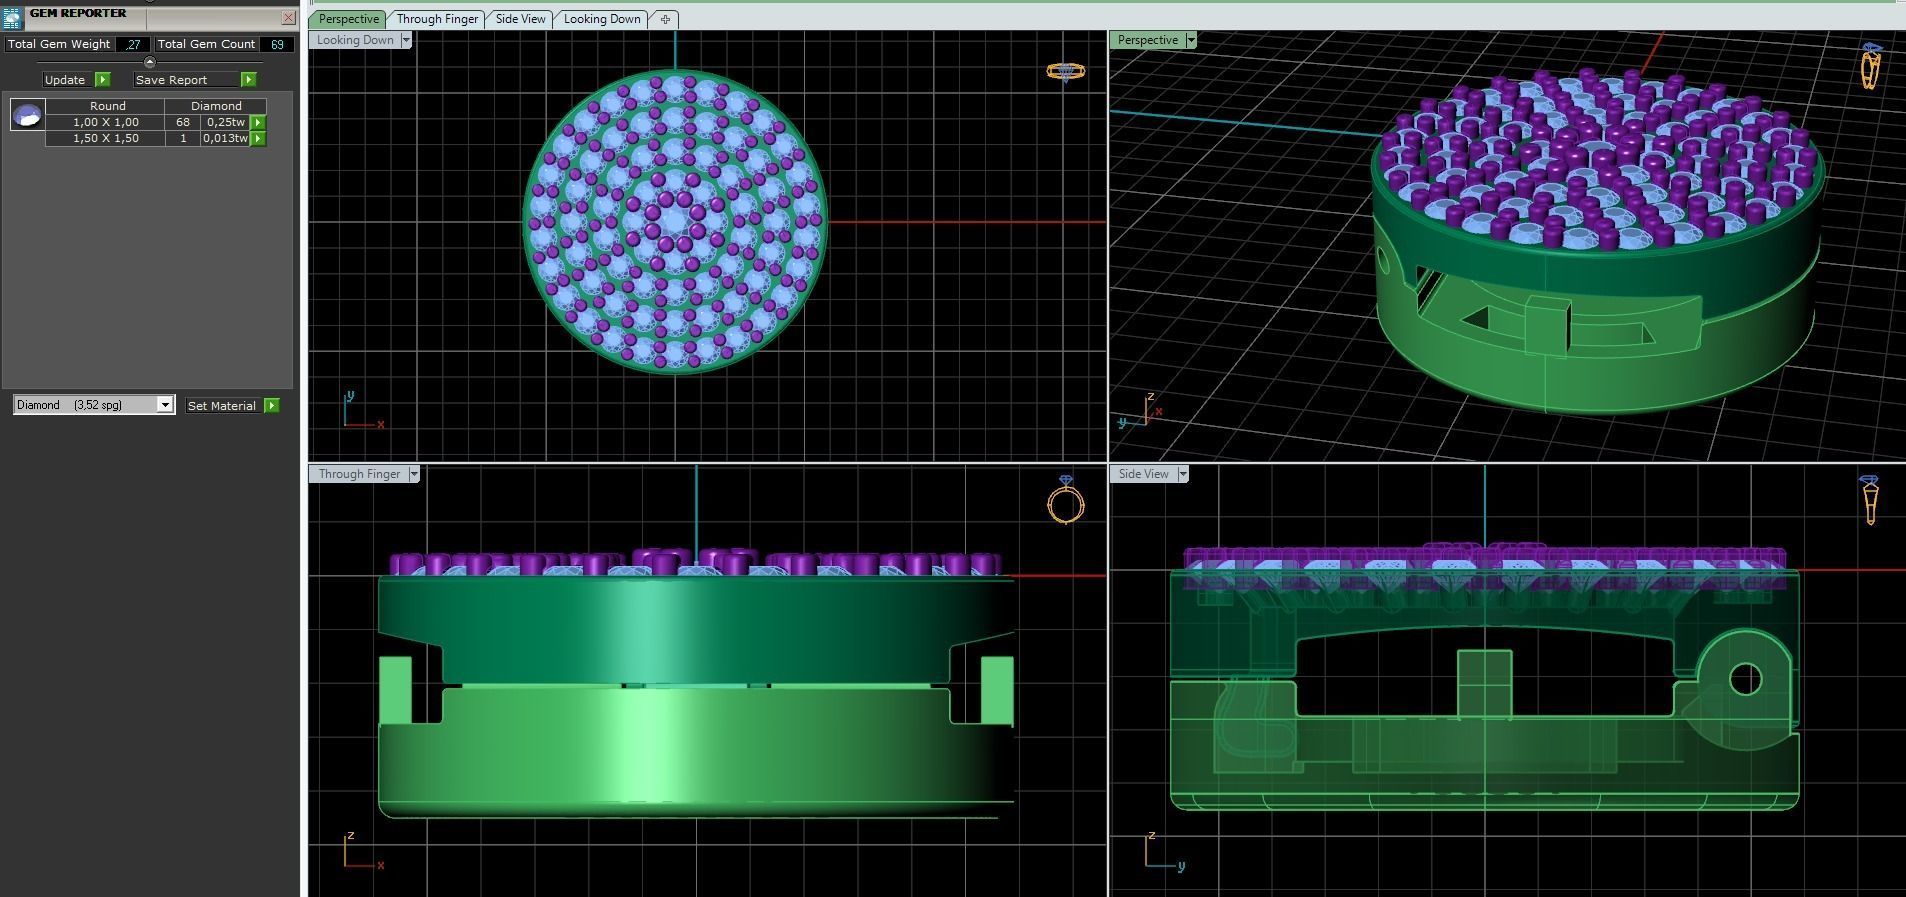This screenshot has height=897, width=1906.
Task: Click the Set Material button
Action: click(222, 405)
